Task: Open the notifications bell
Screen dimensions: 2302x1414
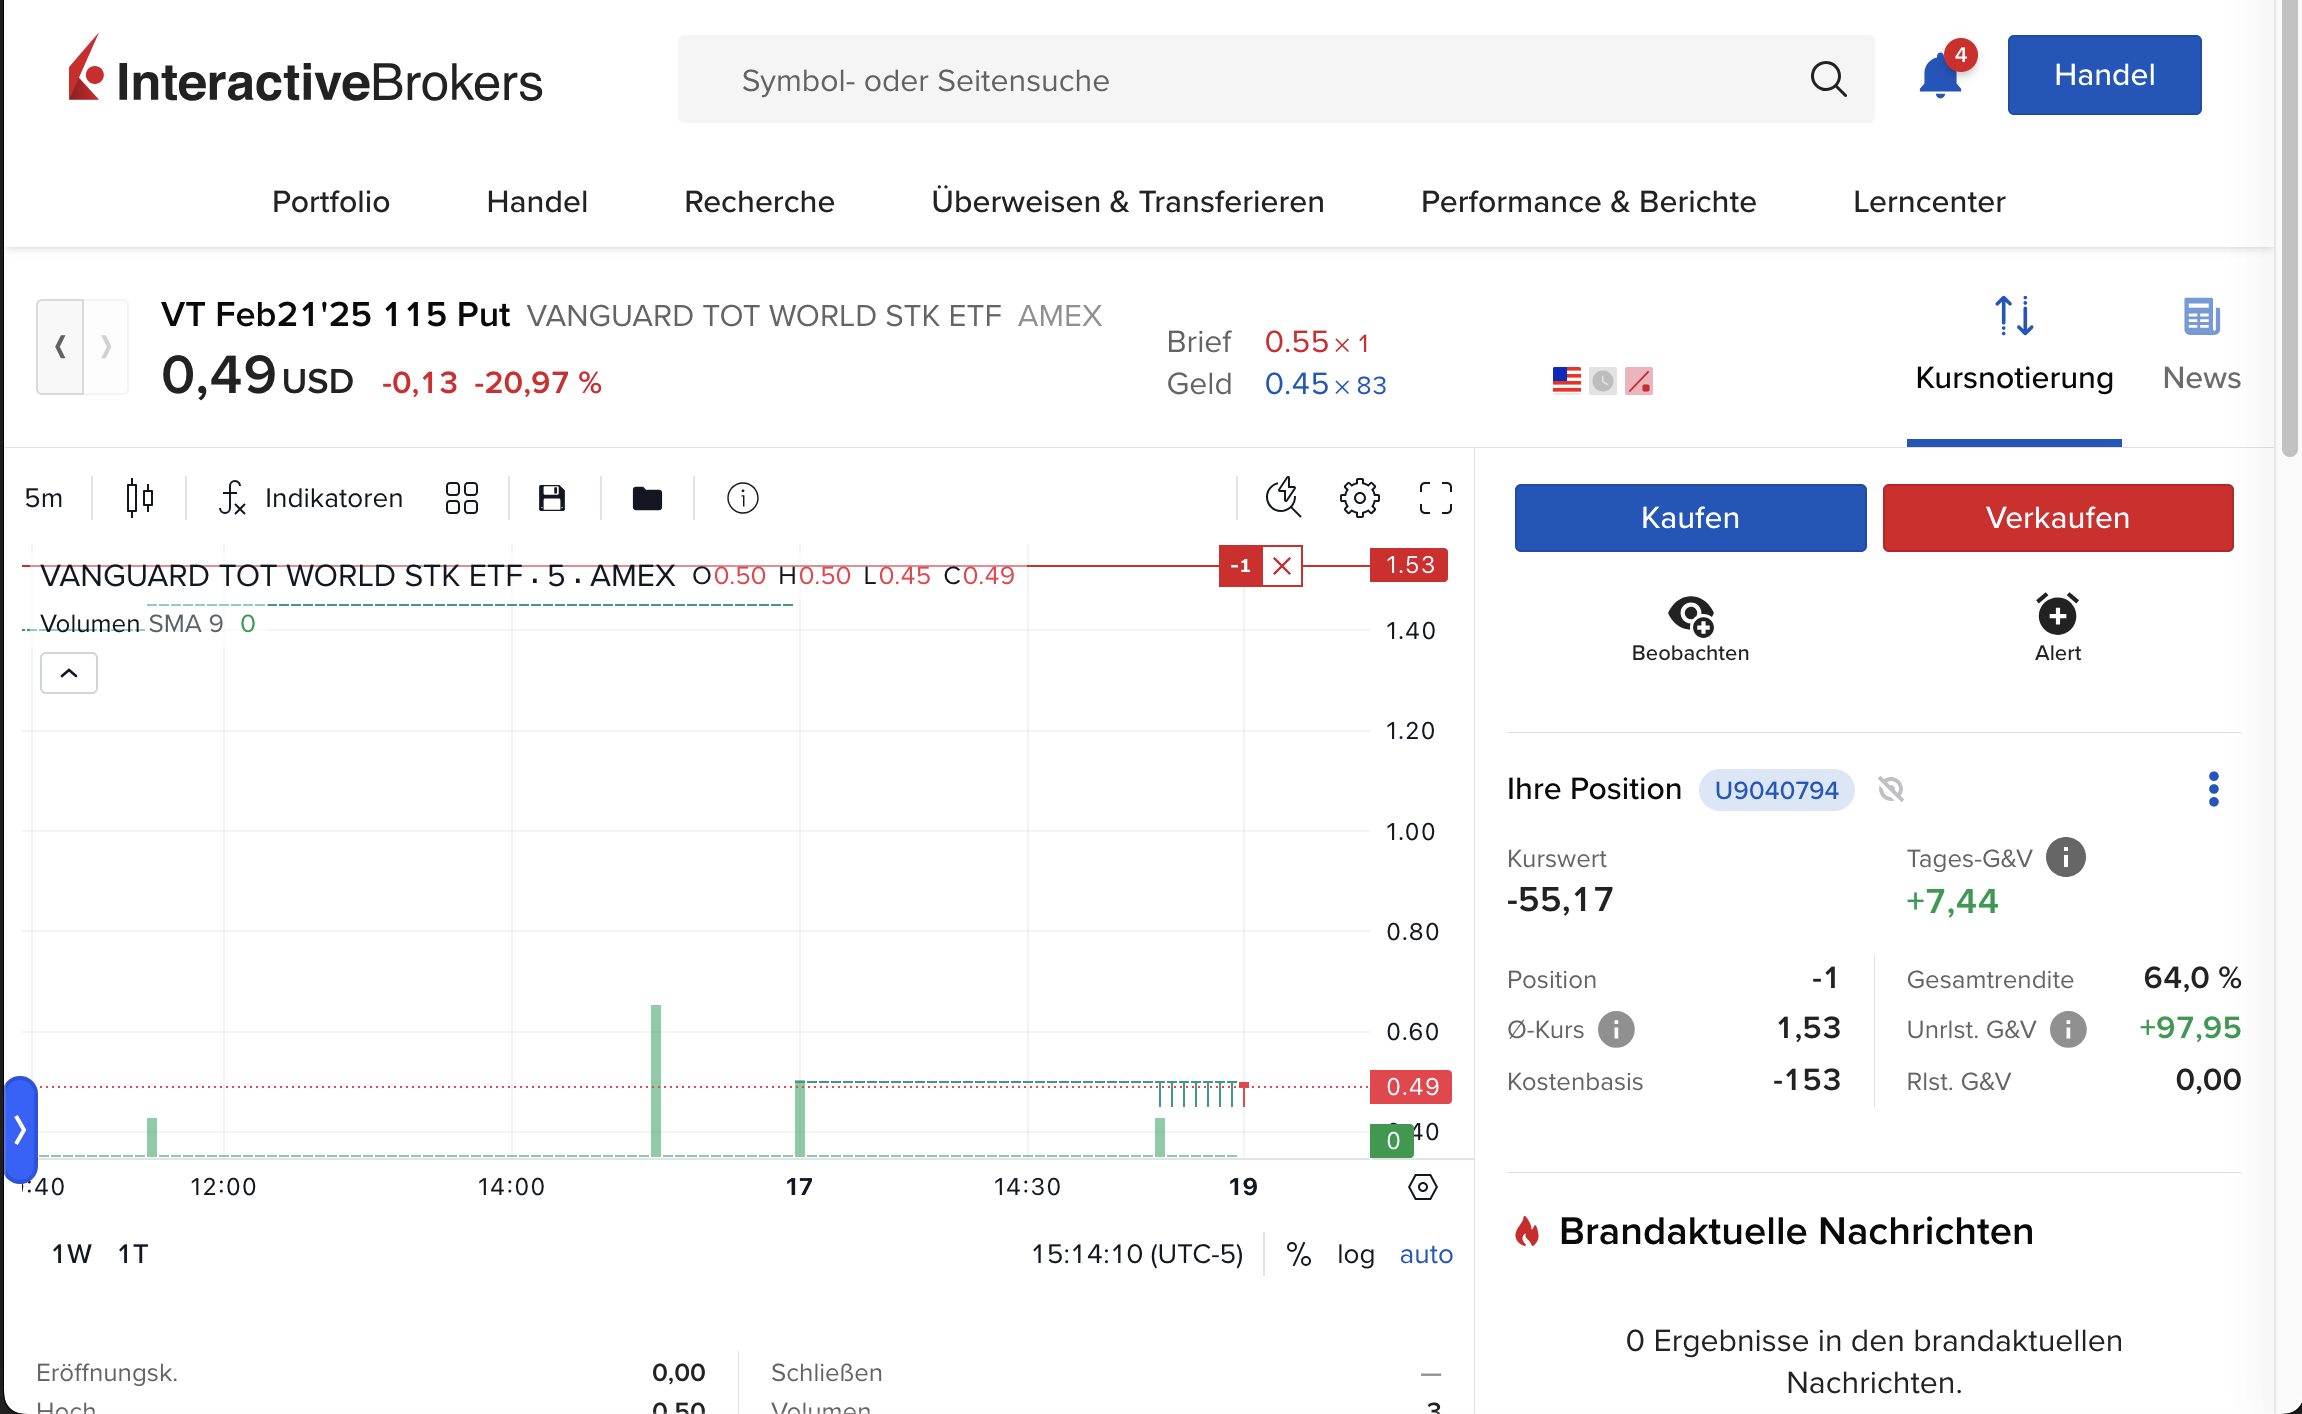Action: pyautogui.click(x=1941, y=76)
